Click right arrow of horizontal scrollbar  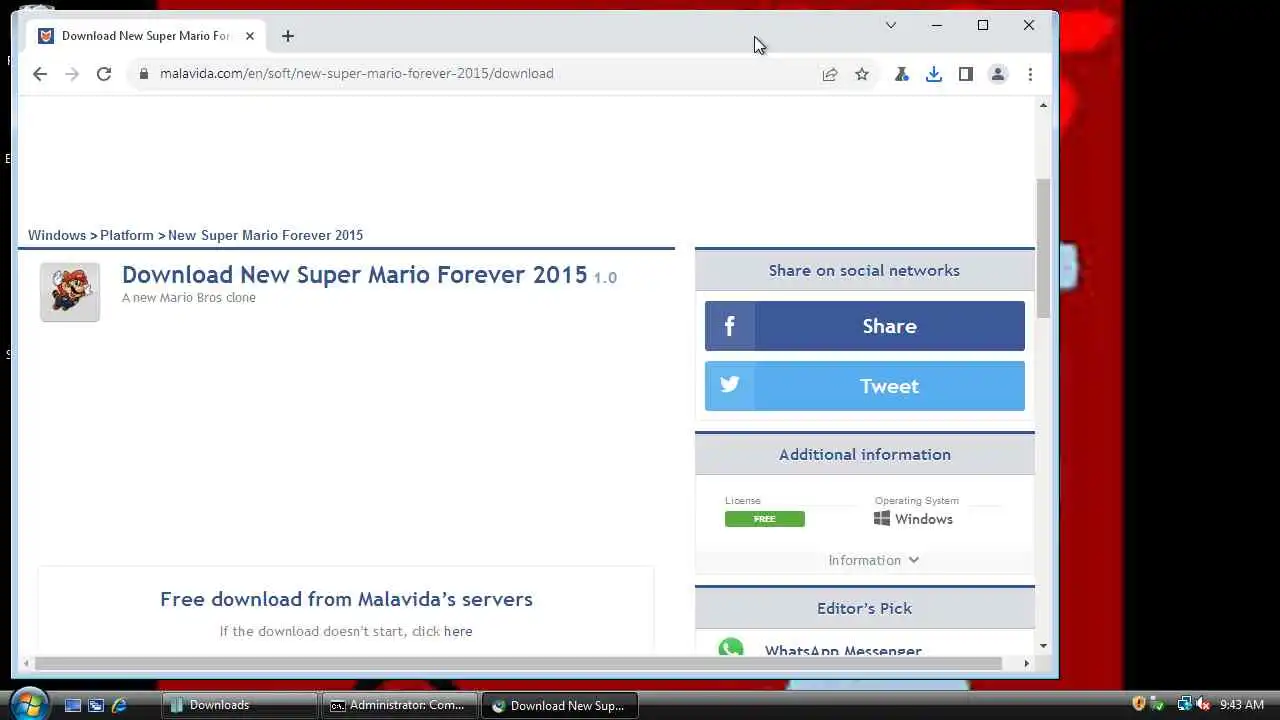1026,663
